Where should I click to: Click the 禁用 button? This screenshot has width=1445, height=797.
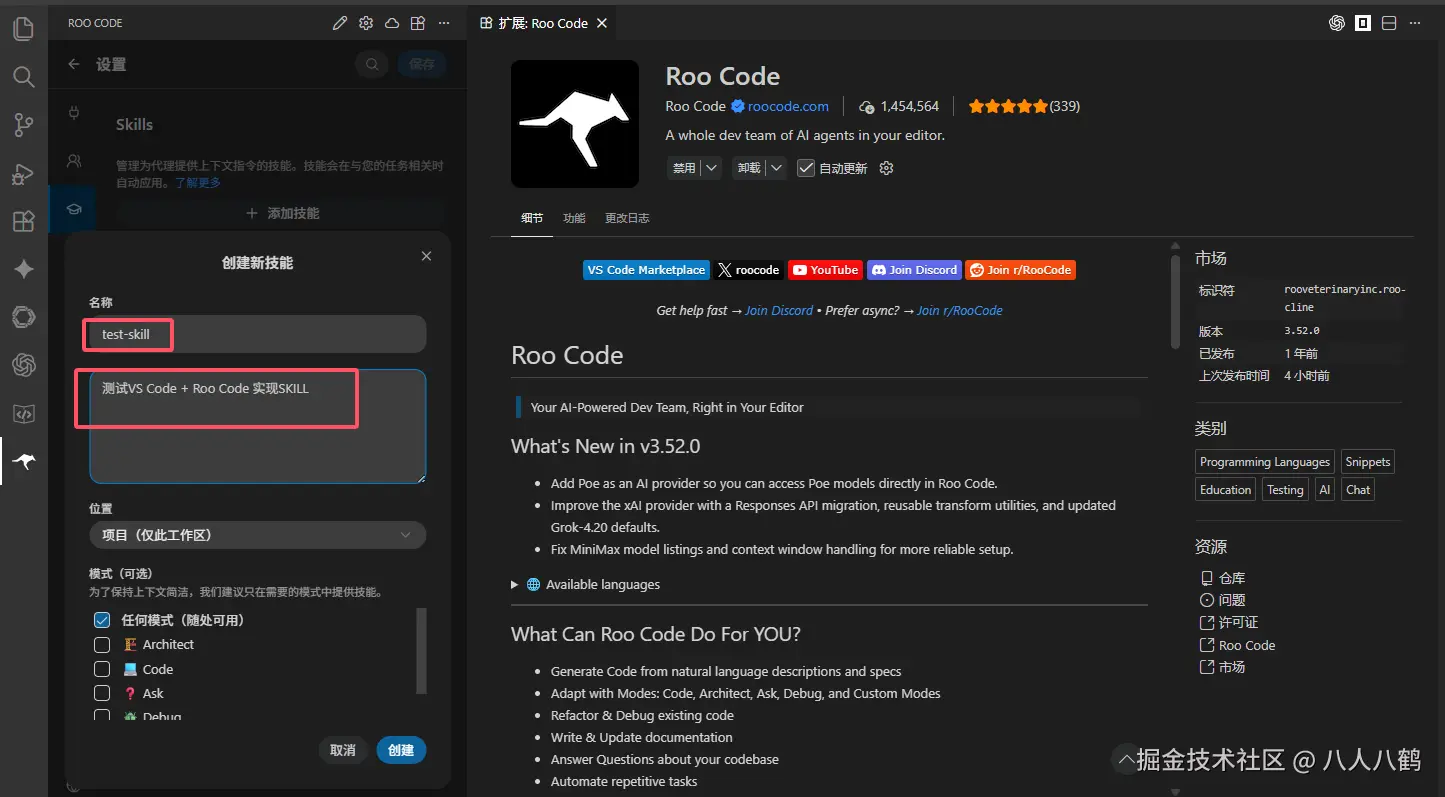(x=684, y=168)
